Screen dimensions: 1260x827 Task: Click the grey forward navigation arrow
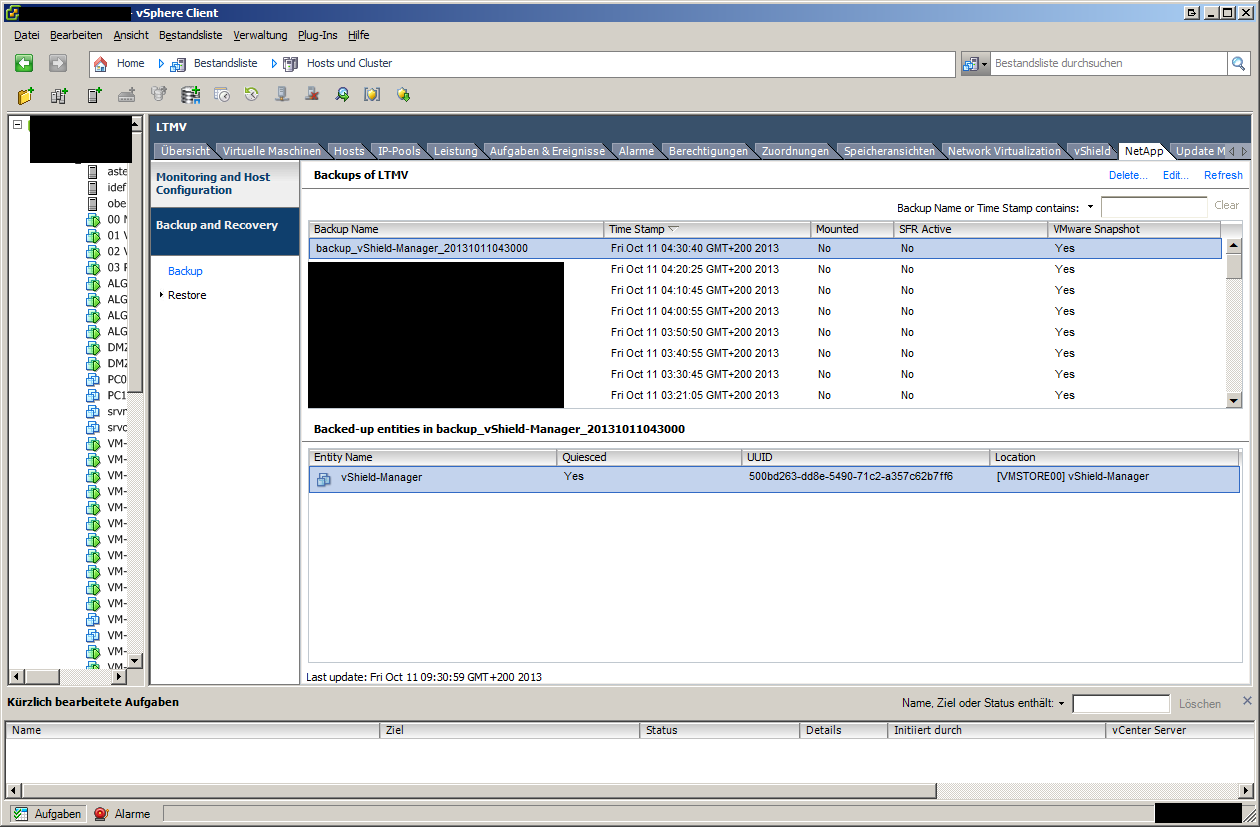point(58,63)
